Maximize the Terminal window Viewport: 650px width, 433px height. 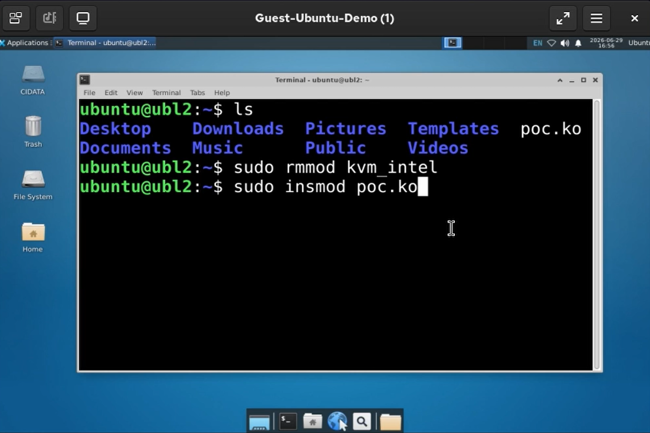tap(583, 80)
